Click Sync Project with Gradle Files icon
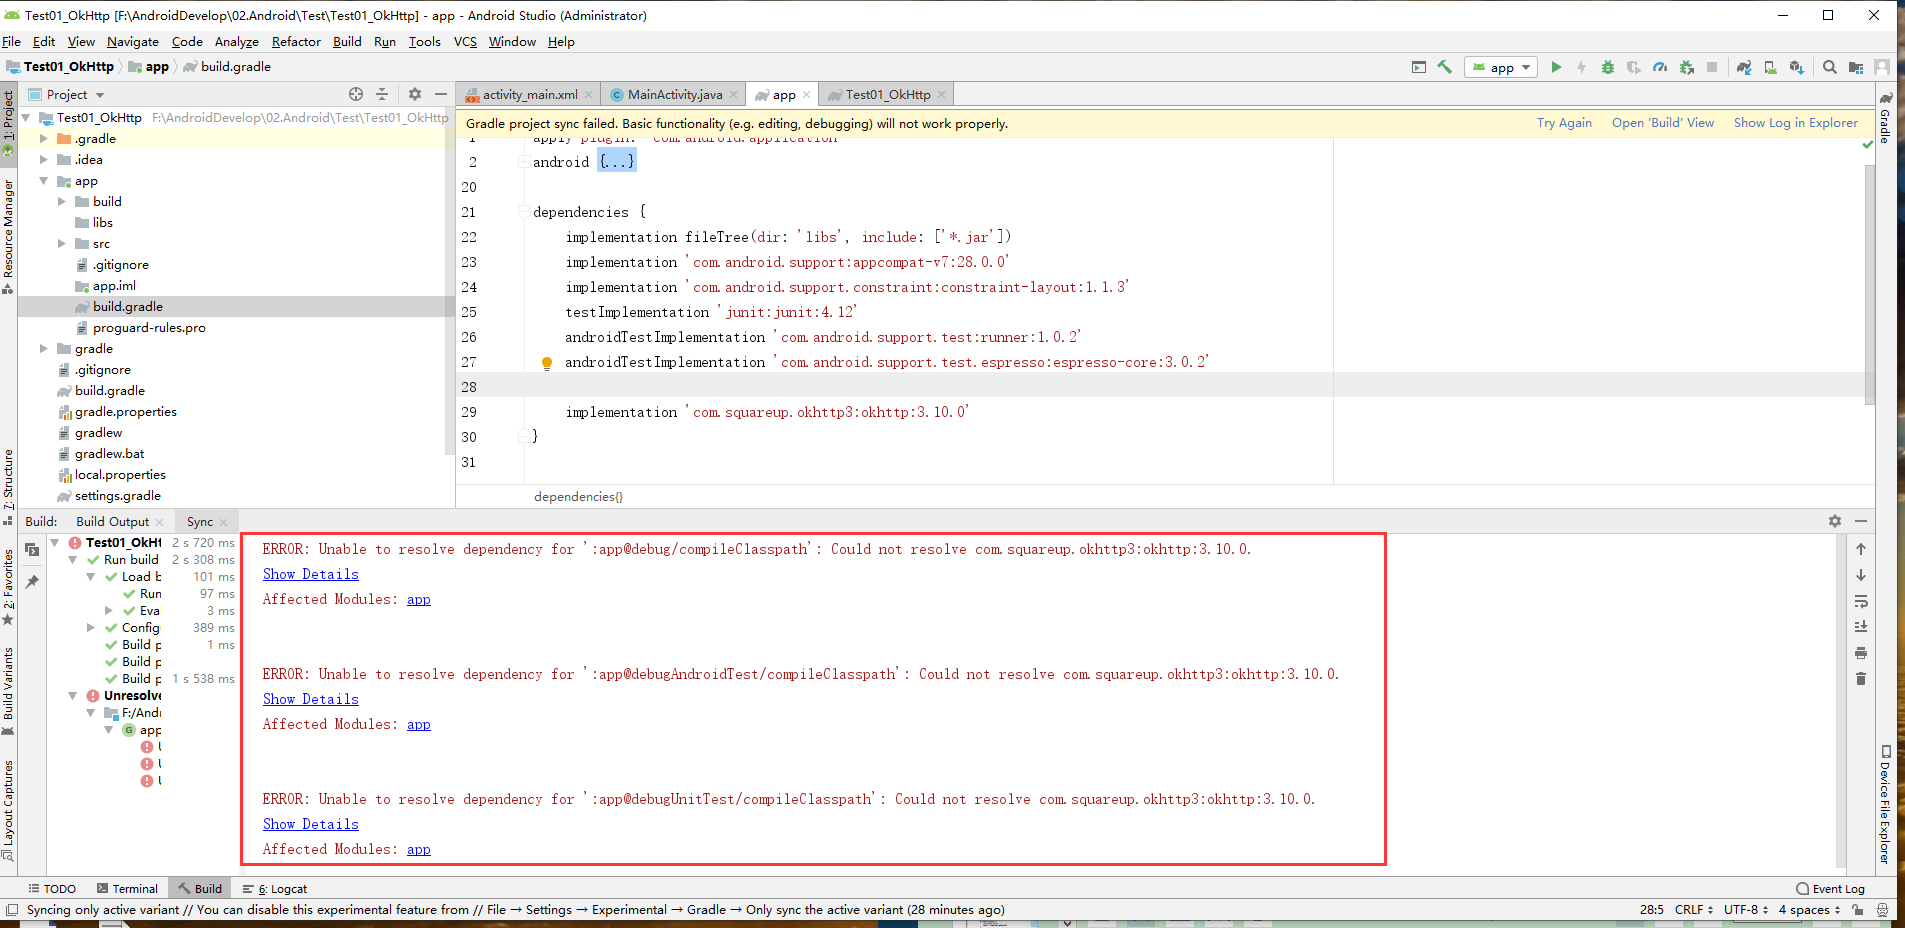 (1744, 67)
